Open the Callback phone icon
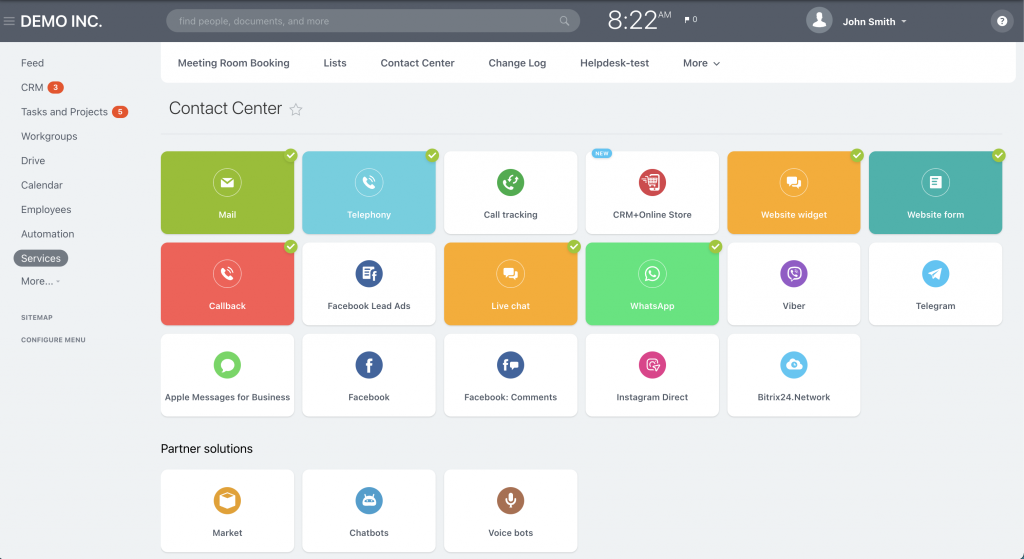1024x559 pixels. pos(227,274)
